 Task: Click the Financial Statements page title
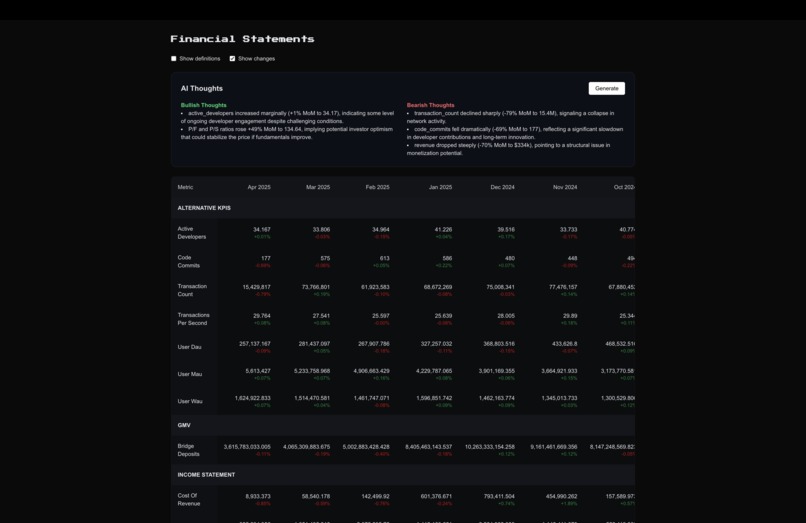pos(242,39)
